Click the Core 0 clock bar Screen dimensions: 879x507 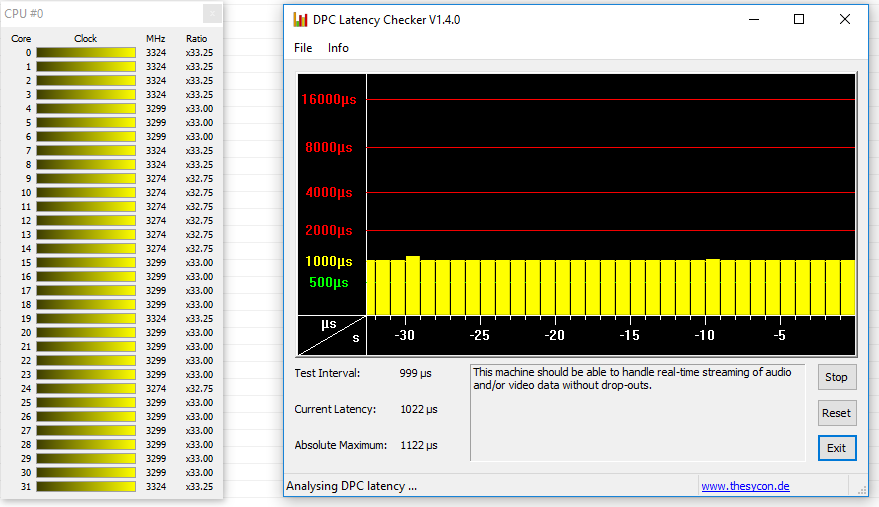[86, 53]
